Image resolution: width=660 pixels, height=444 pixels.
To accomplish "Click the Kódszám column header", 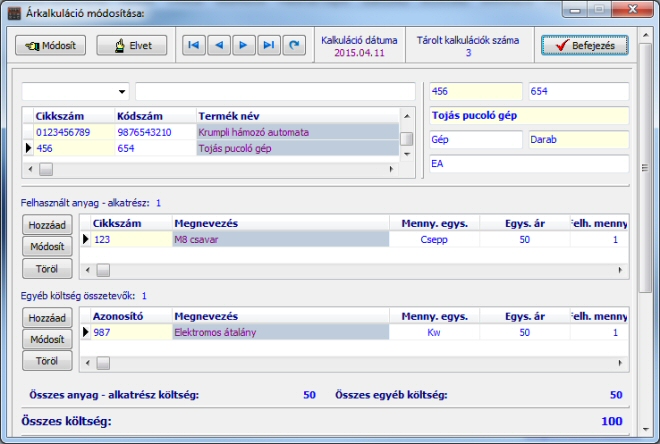I will (156, 116).
